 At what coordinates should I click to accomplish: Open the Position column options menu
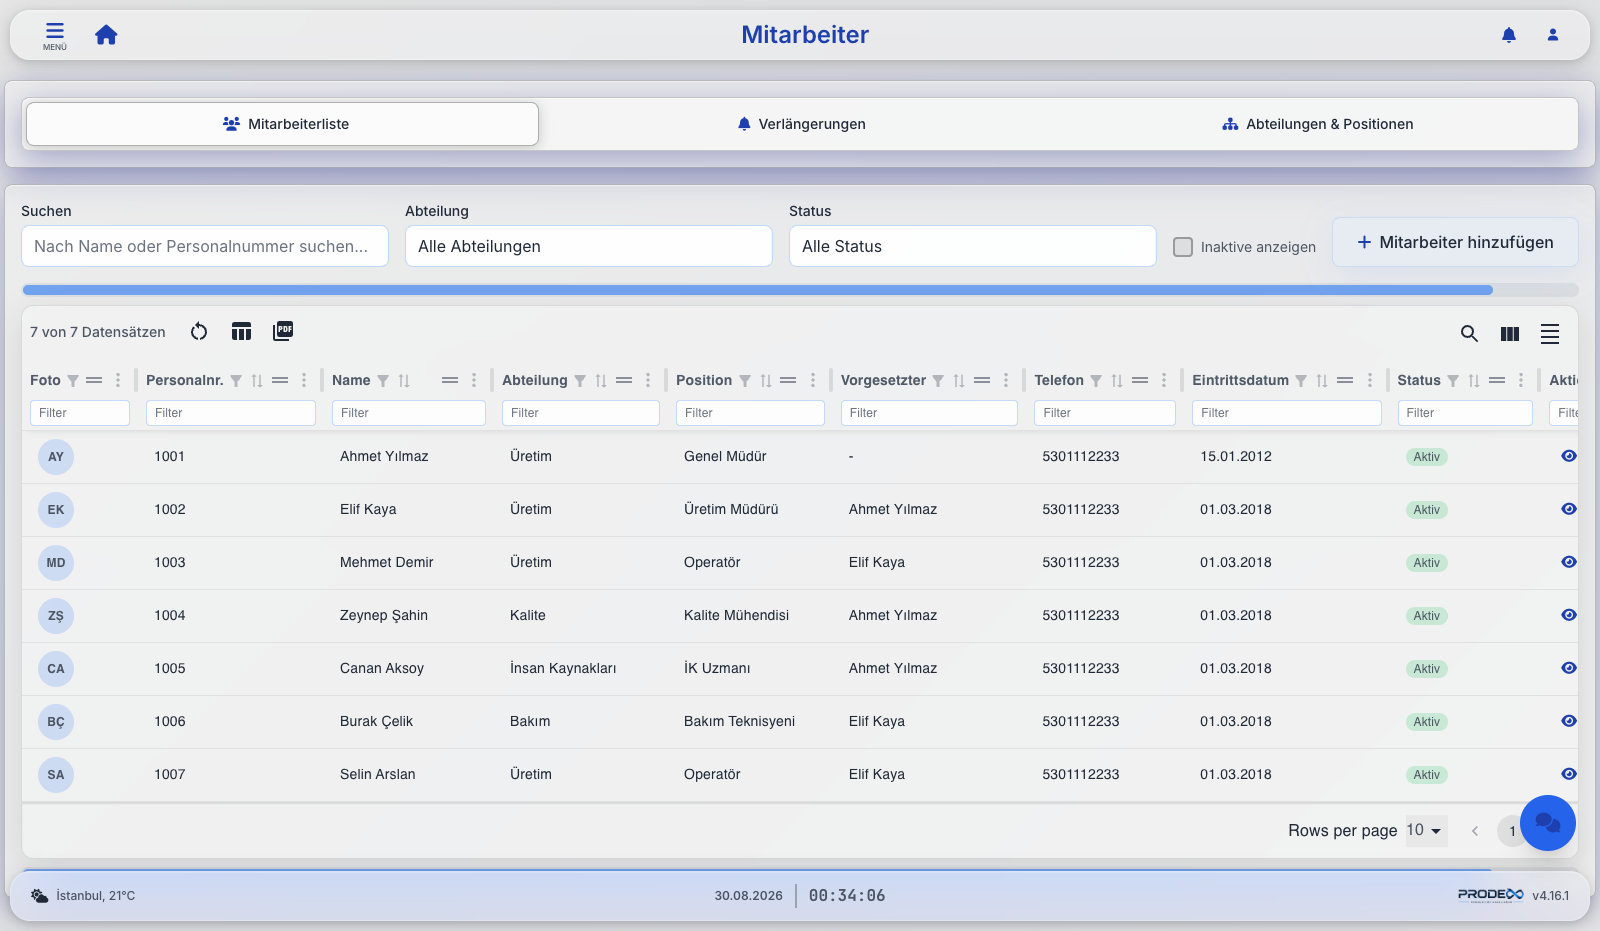click(813, 380)
